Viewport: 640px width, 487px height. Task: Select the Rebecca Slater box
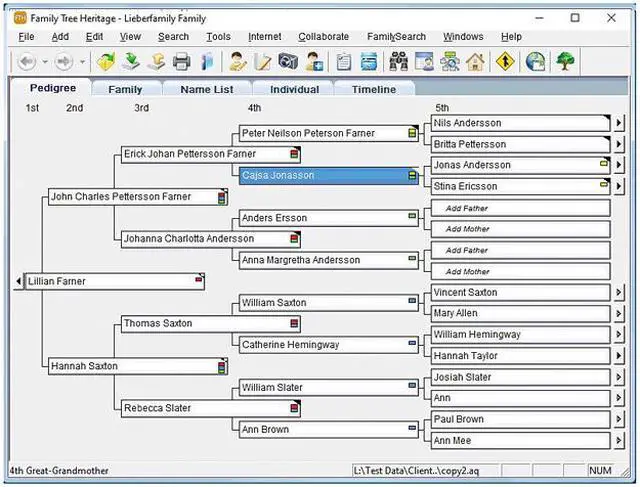click(211, 408)
